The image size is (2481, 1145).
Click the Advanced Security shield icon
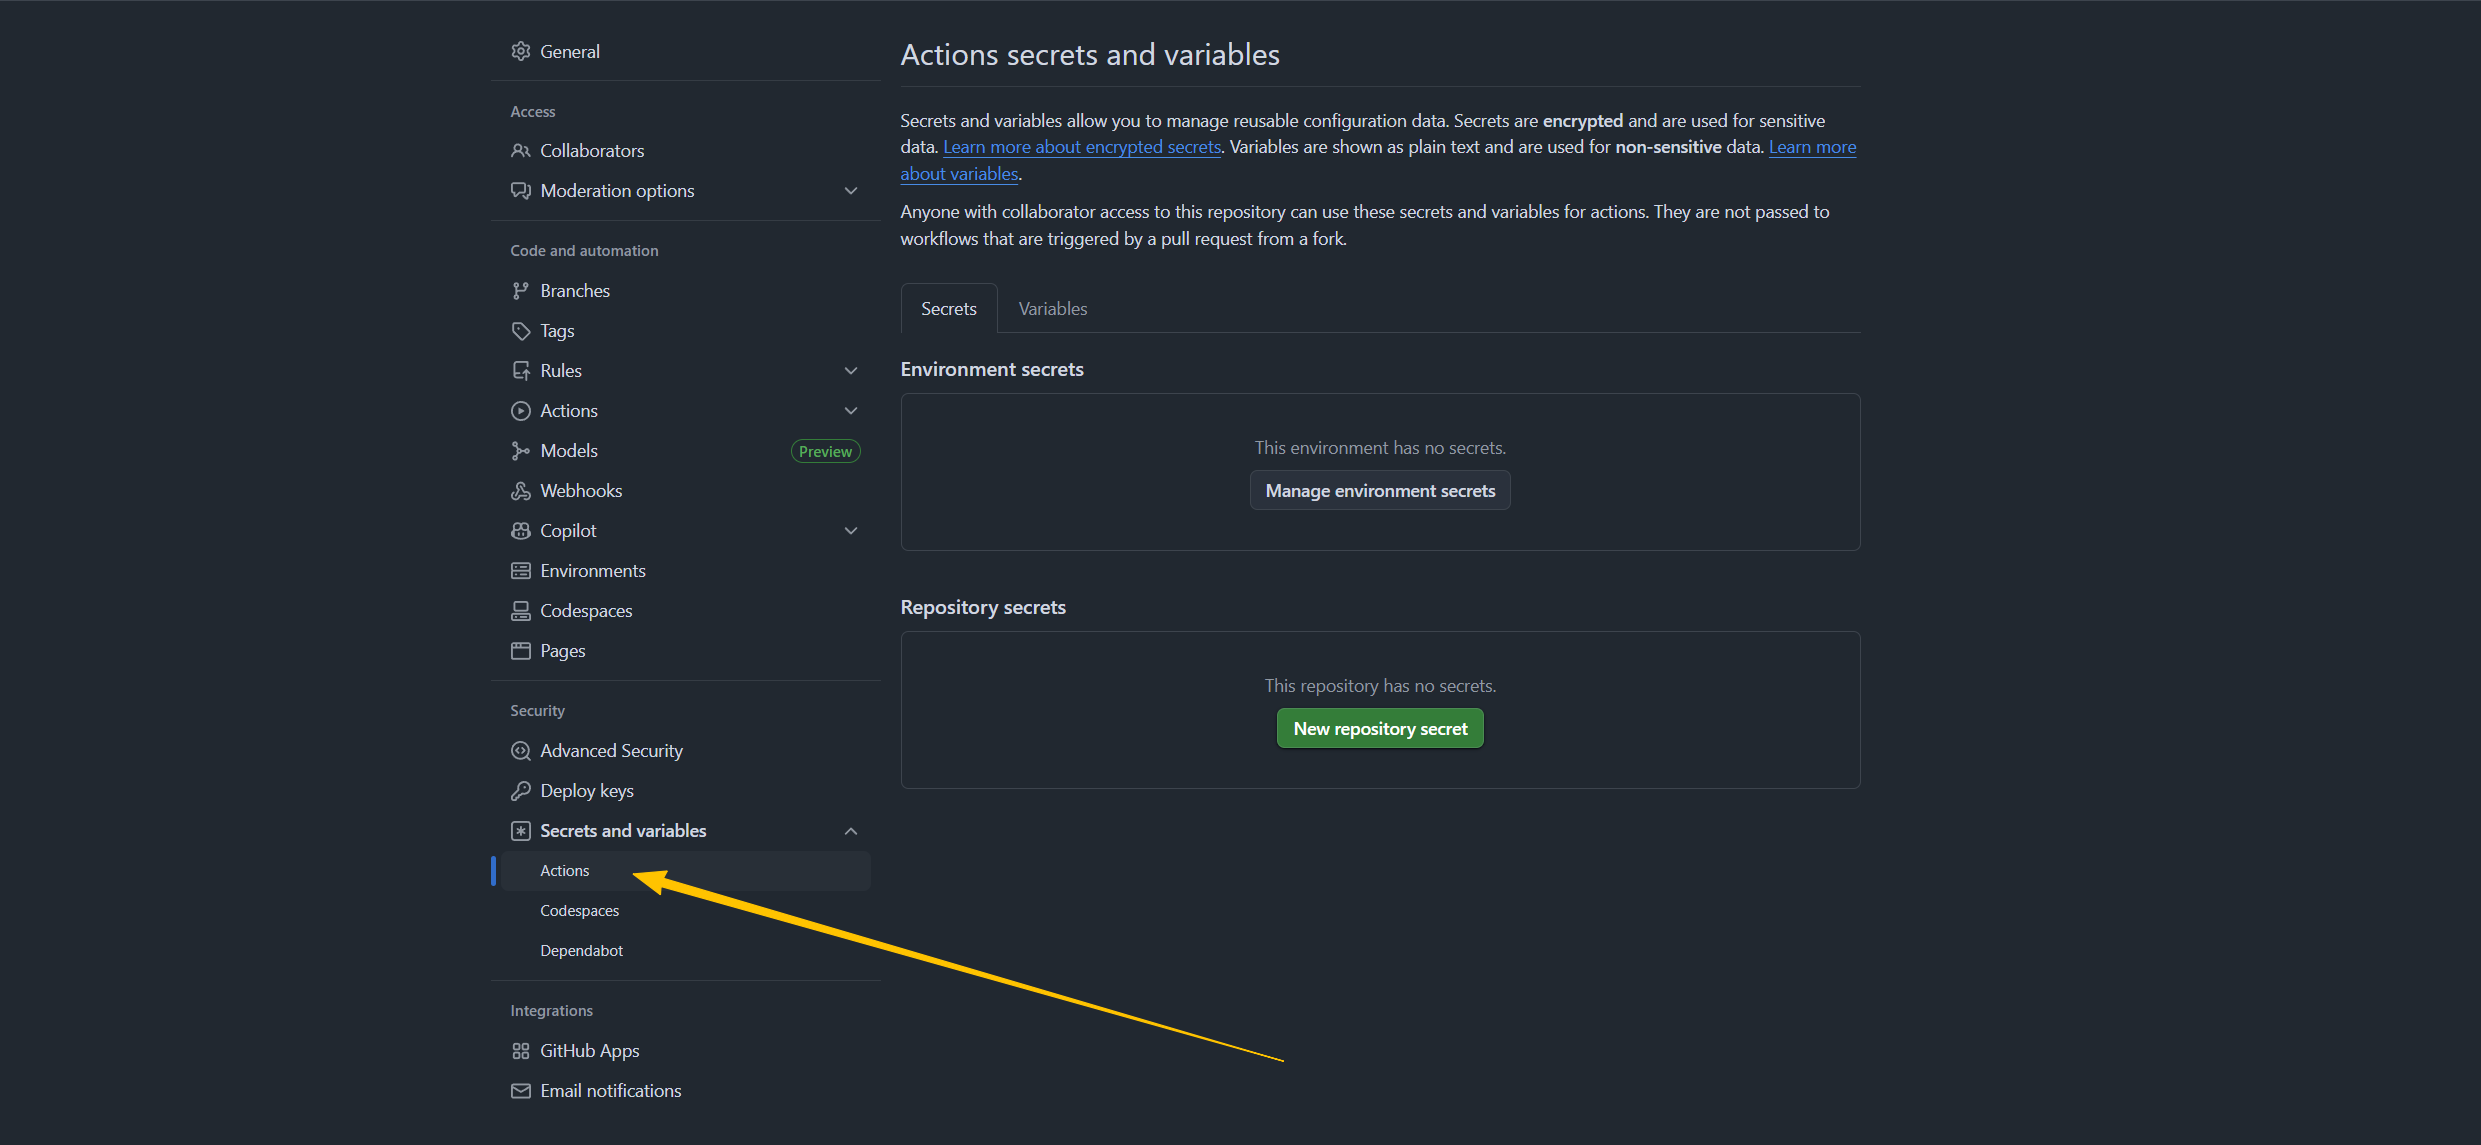(x=520, y=751)
